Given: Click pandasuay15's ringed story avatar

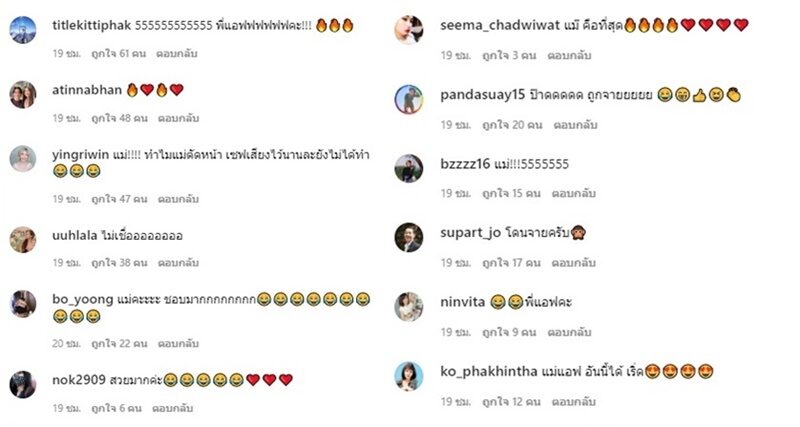Looking at the screenshot, I should (x=409, y=99).
